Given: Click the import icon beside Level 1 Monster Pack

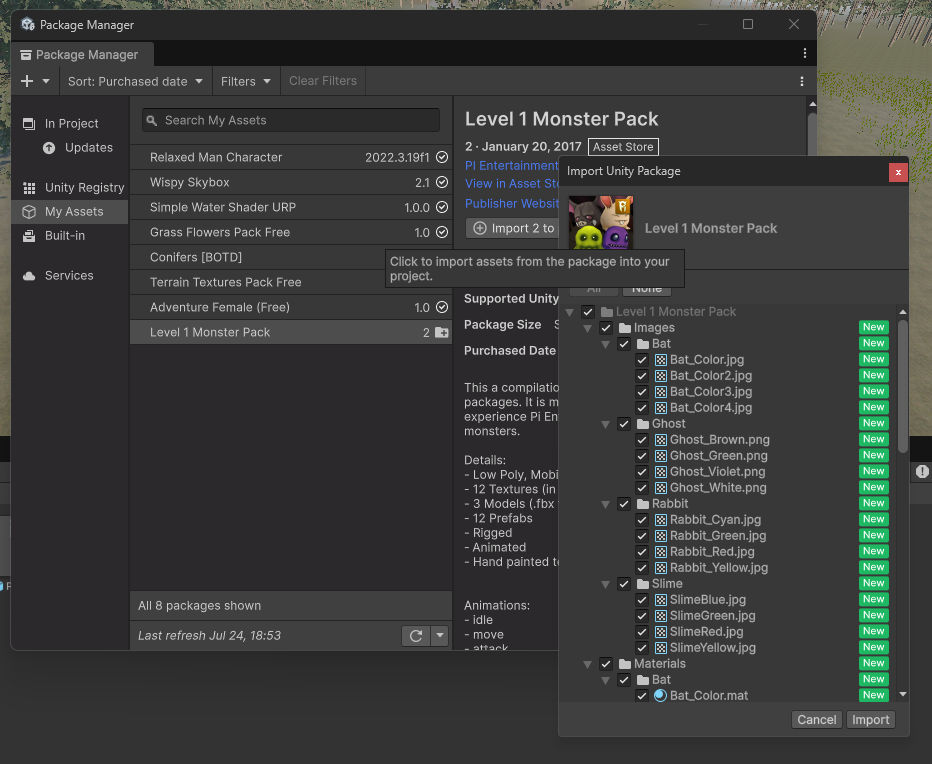Looking at the screenshot, I should [x=441, y=332].
